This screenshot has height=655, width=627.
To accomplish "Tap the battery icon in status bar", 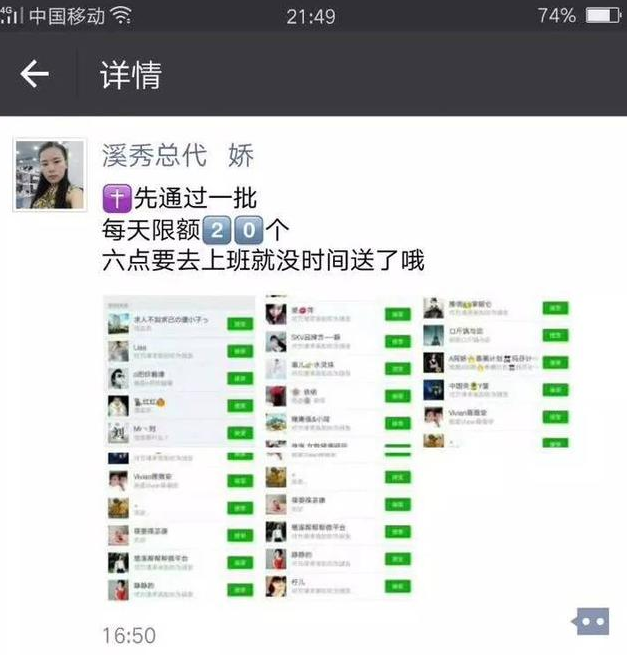I will [x=603, y=16].
